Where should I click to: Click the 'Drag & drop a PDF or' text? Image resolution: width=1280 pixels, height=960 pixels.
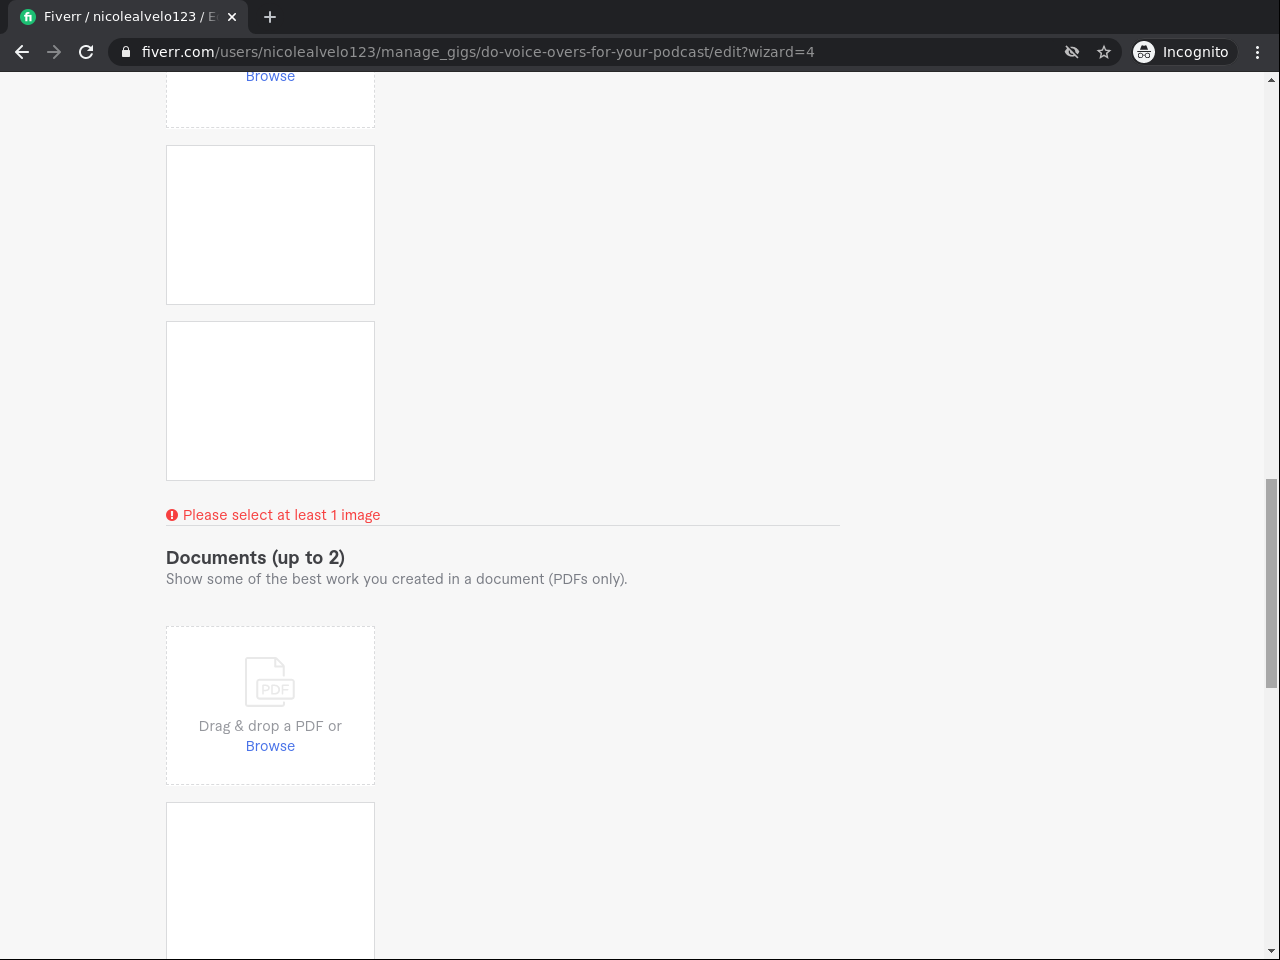click(x=270, y=726)
